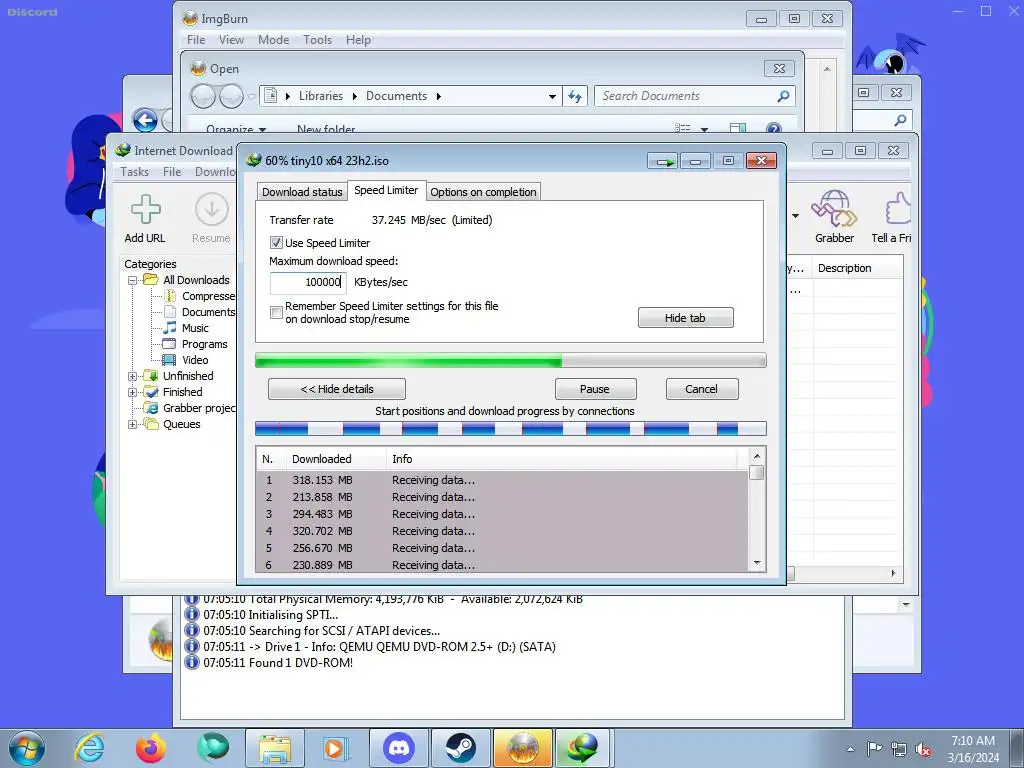This screenshot has width=1024, height=768.
Task: Uncheck the Use Speed Limiter checkbox
Action: pos(276,243)
